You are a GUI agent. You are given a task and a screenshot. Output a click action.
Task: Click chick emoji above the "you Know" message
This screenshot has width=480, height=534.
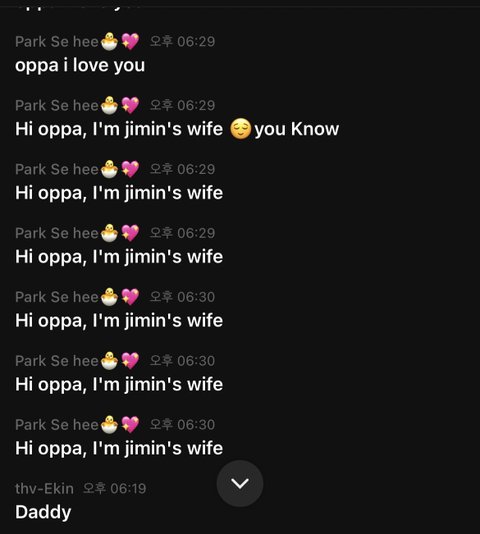click(x=109, y=105)
